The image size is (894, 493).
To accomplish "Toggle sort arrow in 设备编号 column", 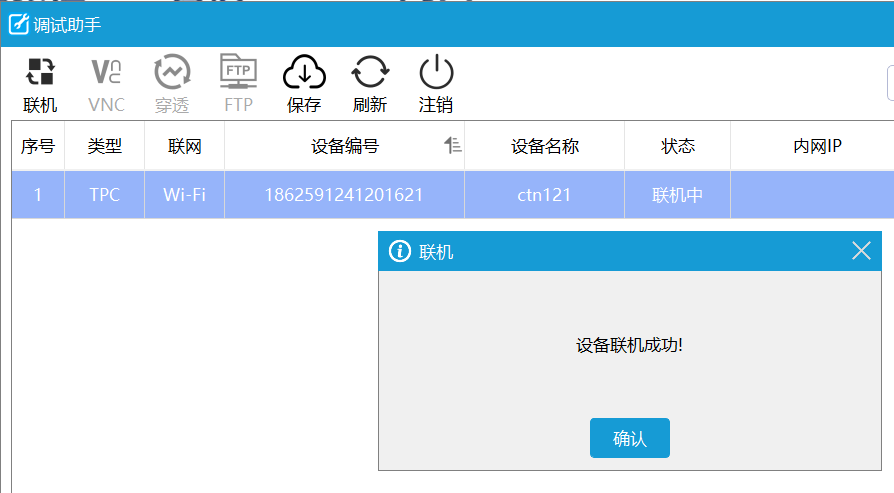I will [x=453, y=145].
